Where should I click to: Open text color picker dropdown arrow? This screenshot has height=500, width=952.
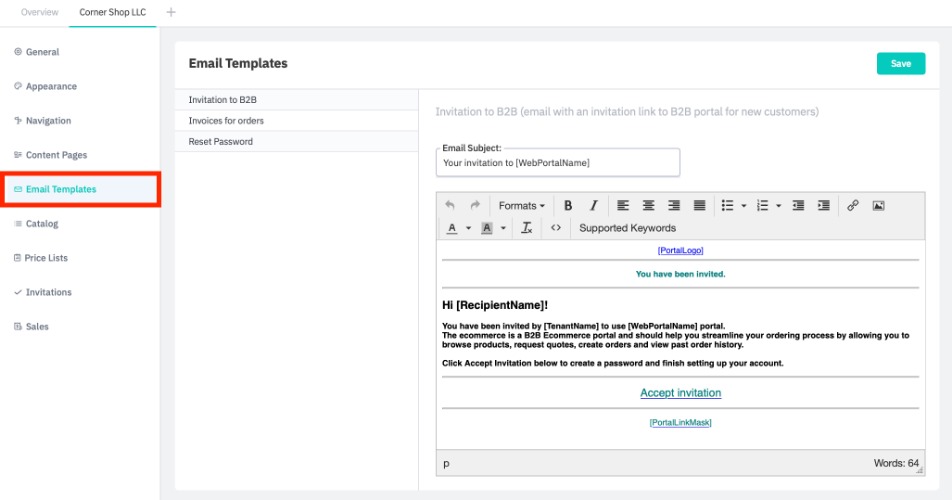click(469, 228)
